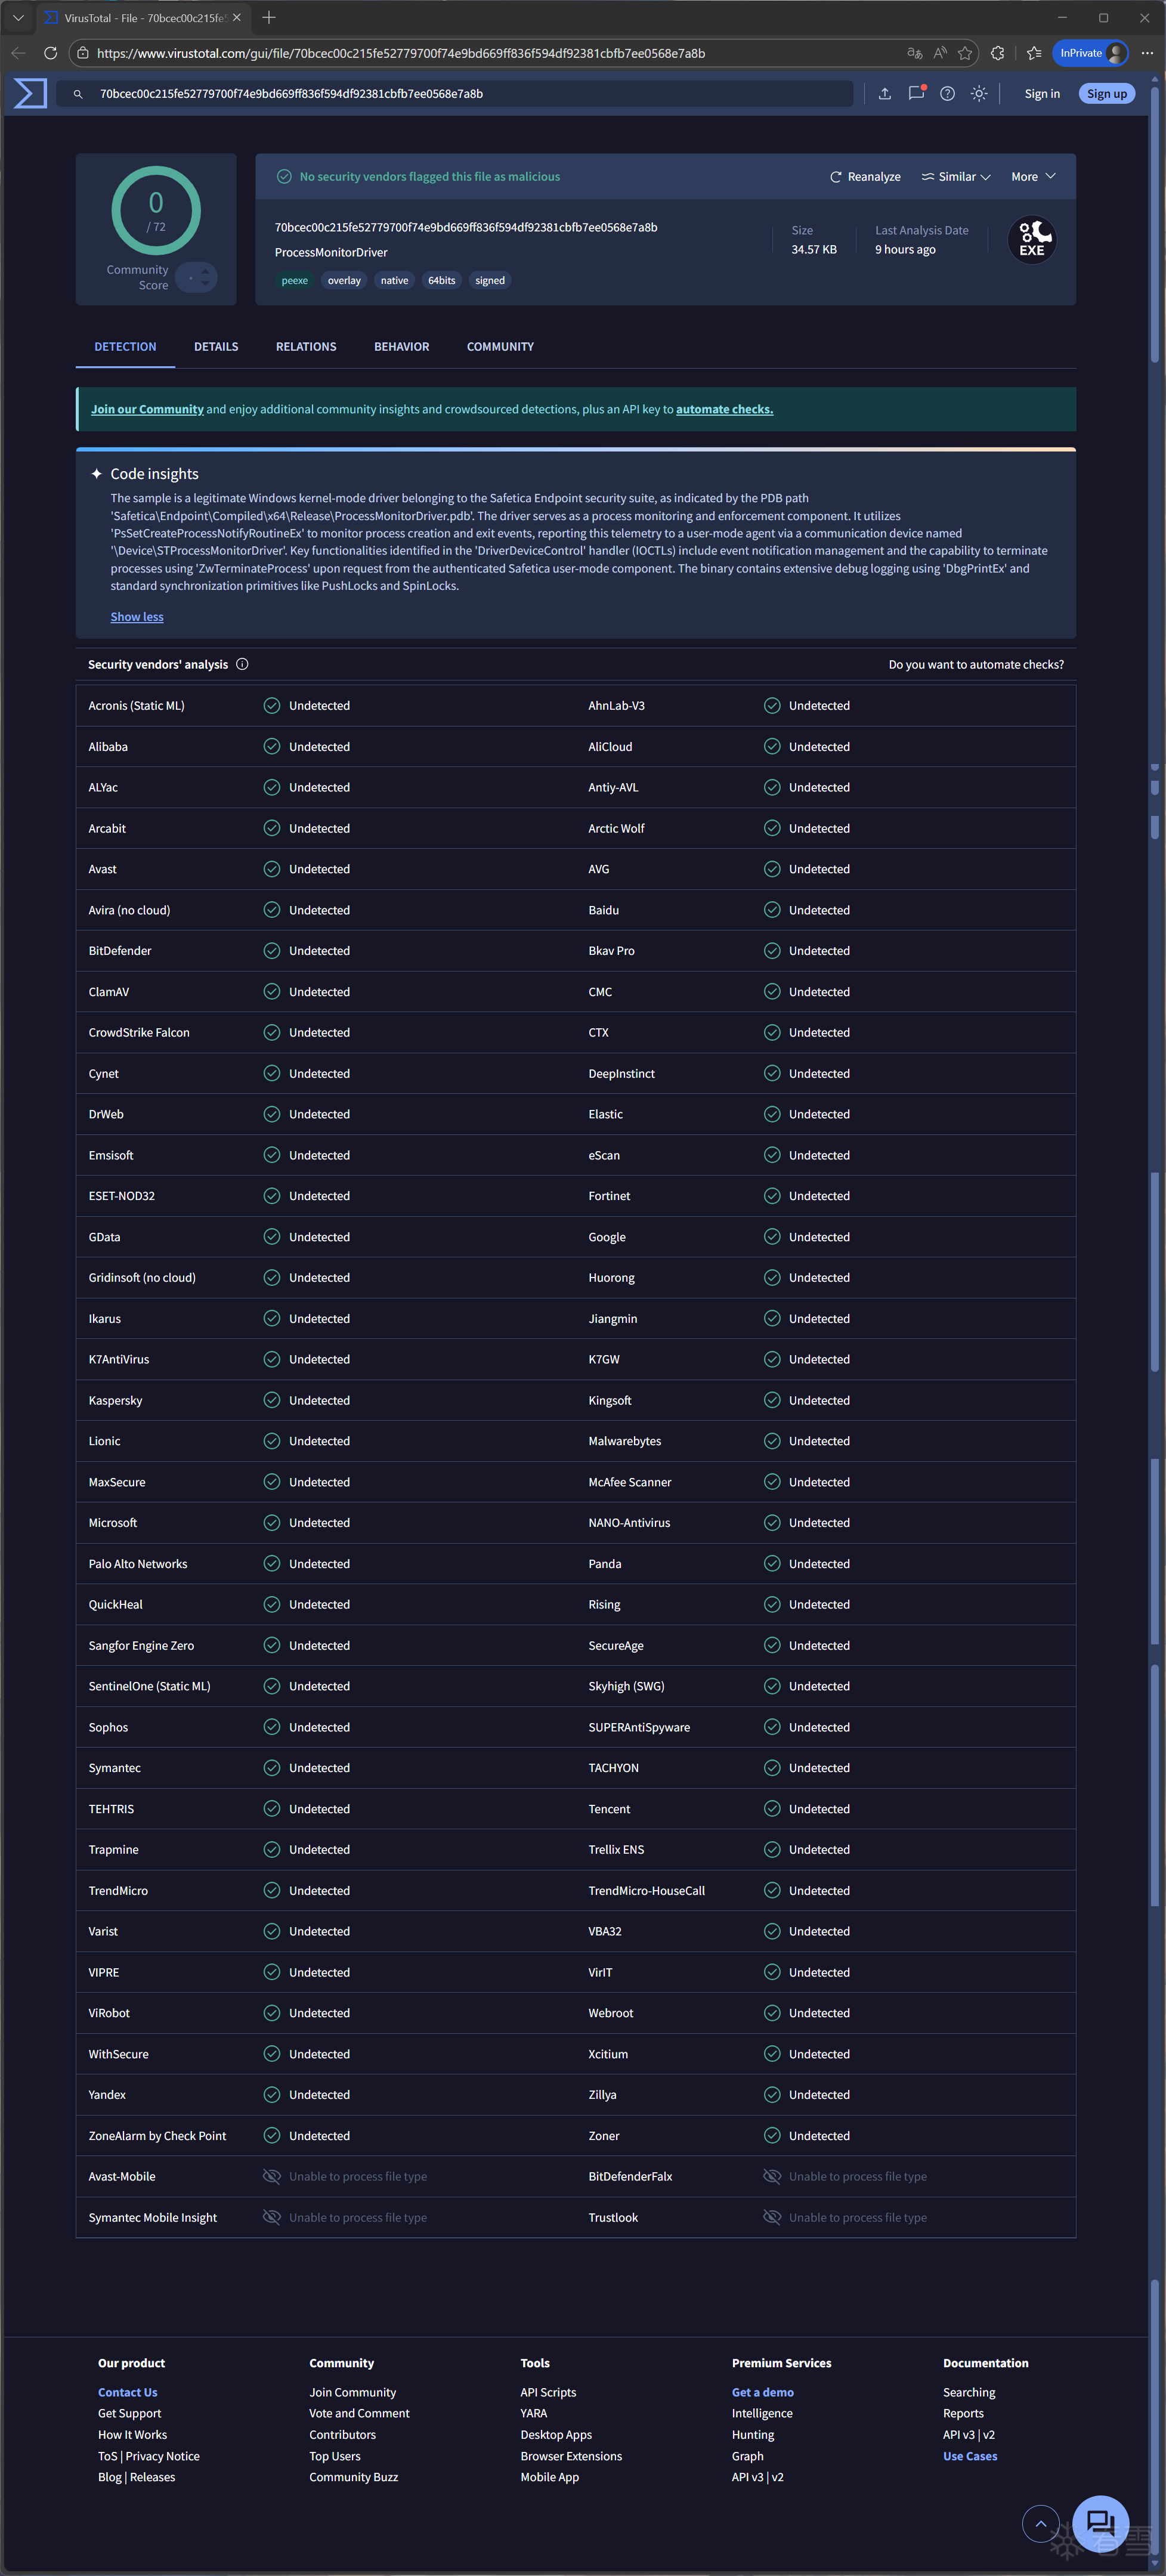The height and width of the screenshot is (2576, 1166).
Task: Follow the Join our Community link
Action: coord(147,409)
